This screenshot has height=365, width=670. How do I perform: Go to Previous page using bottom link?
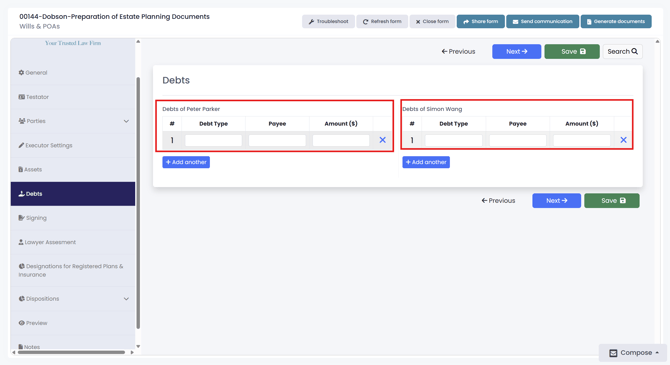point(498,200)
